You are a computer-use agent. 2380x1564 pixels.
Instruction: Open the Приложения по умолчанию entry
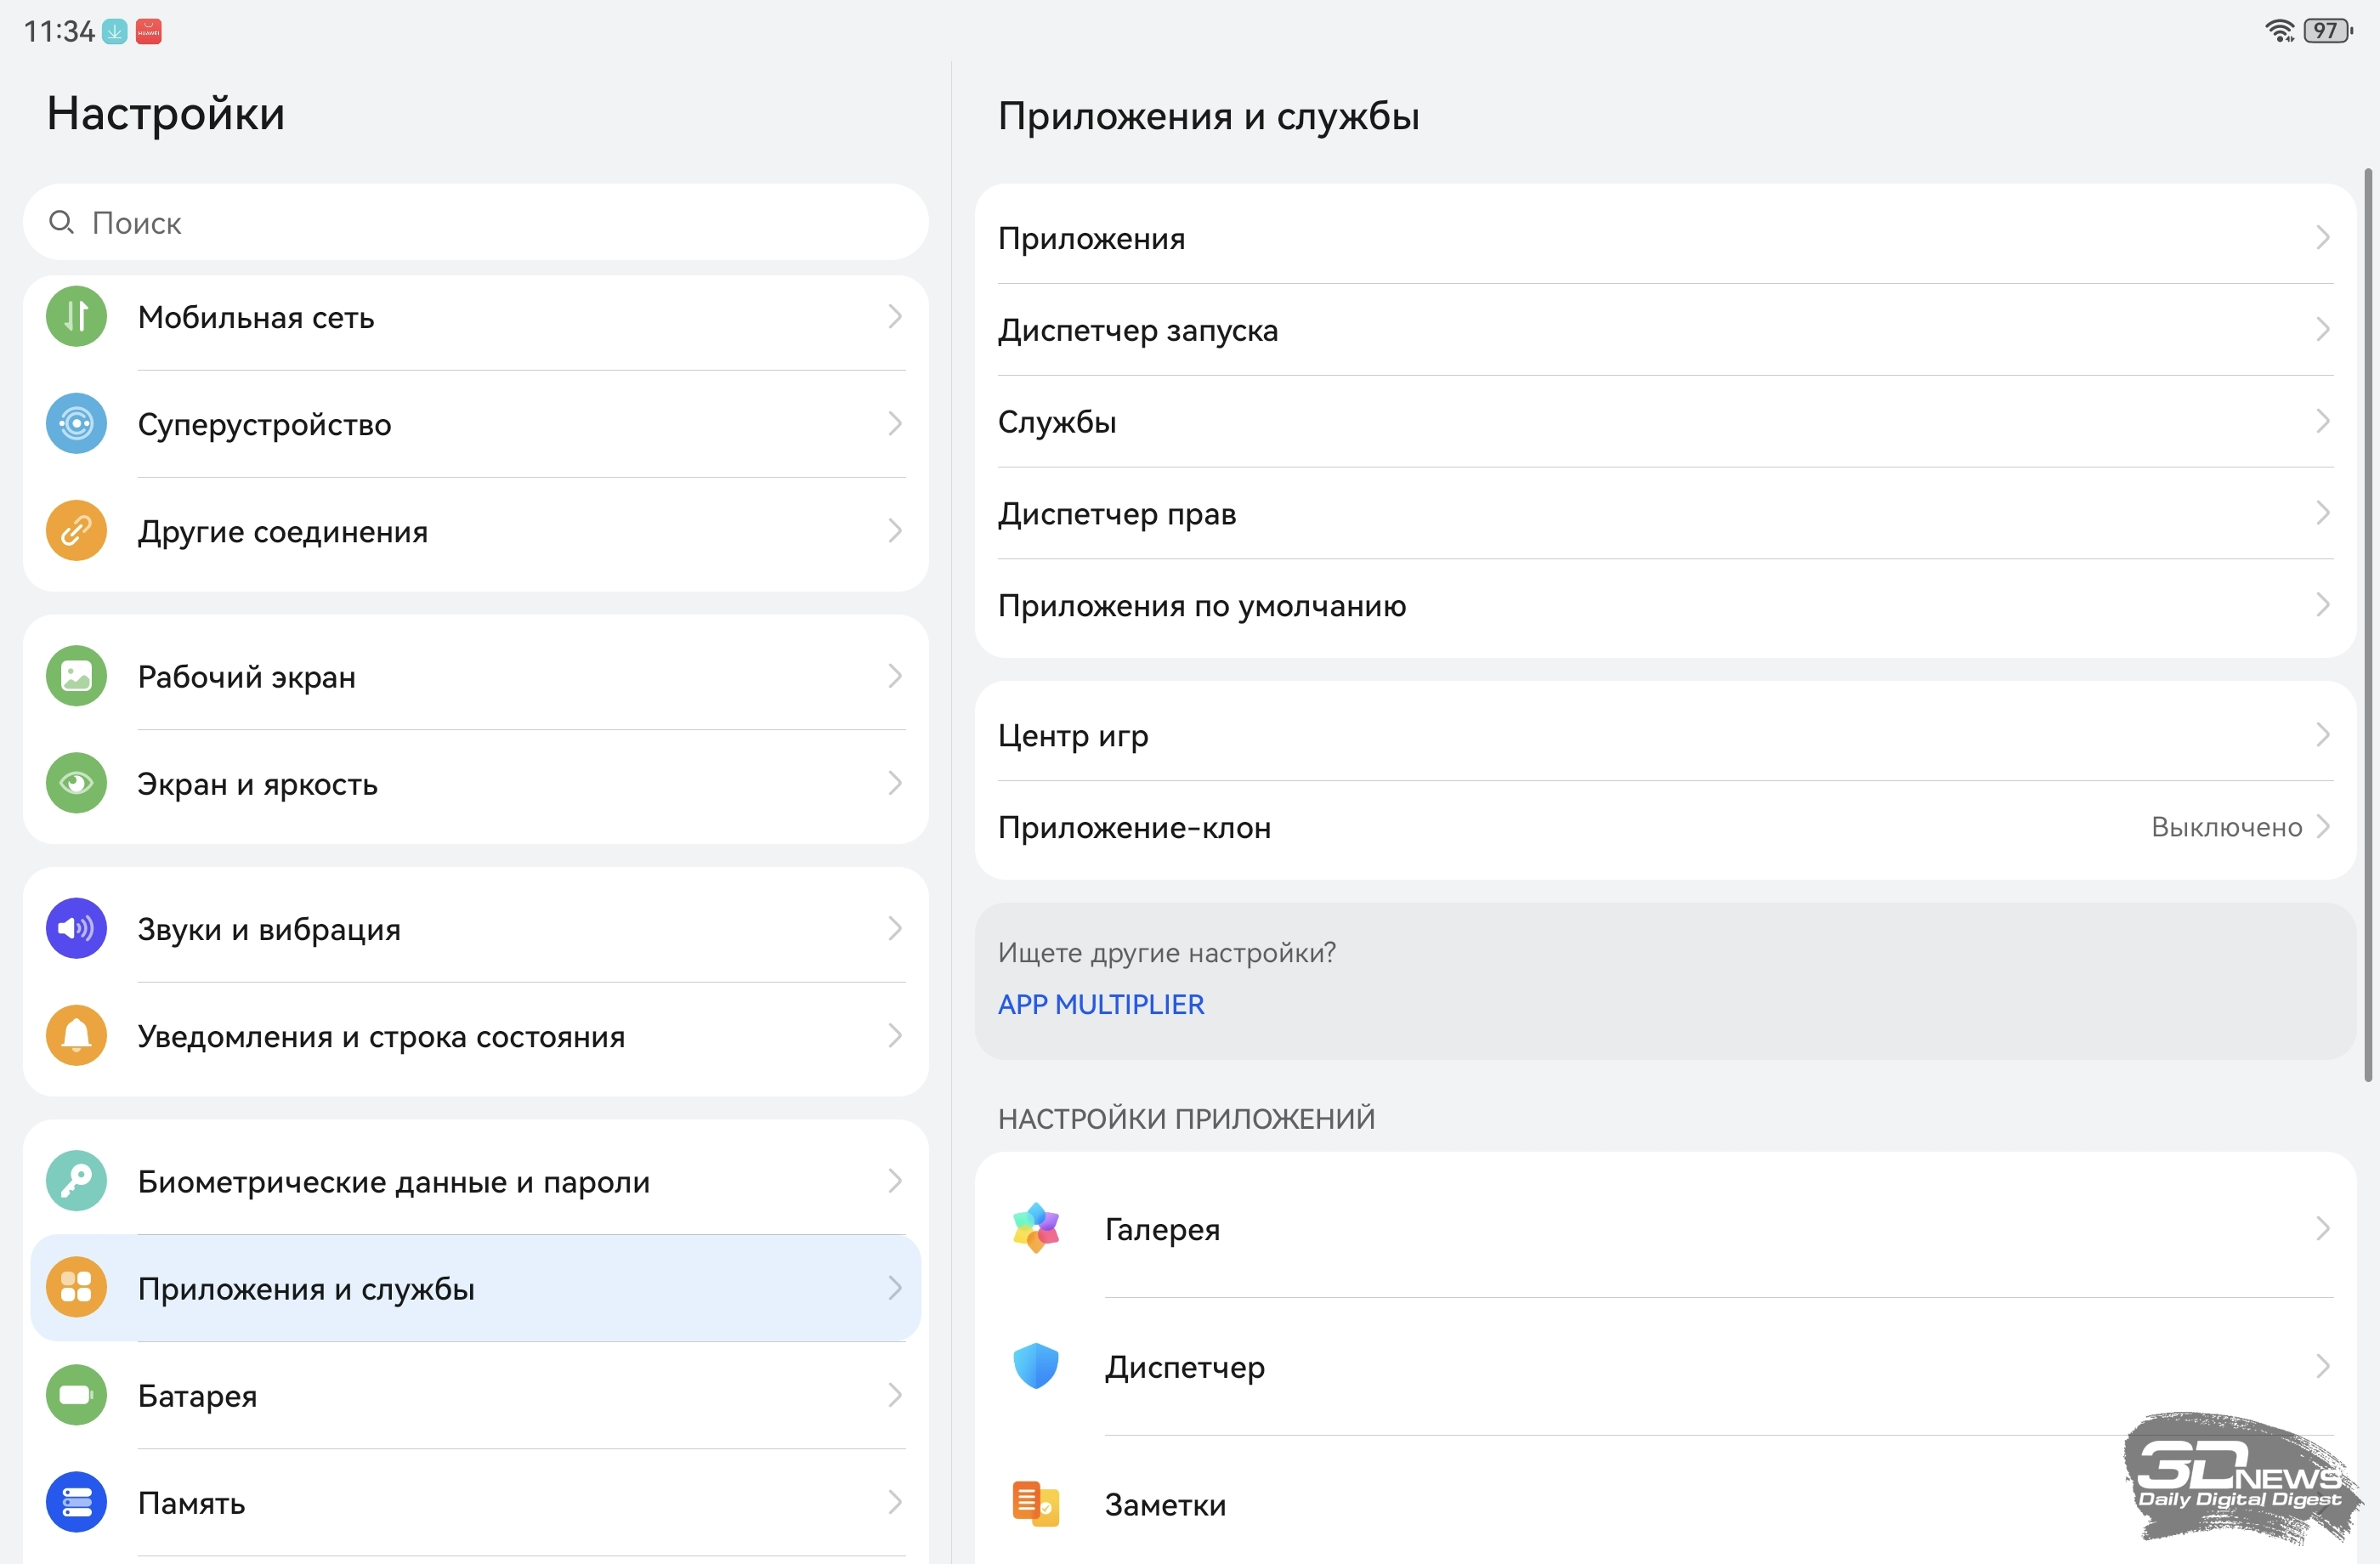pyautogui.click(x=1201, y=606)
